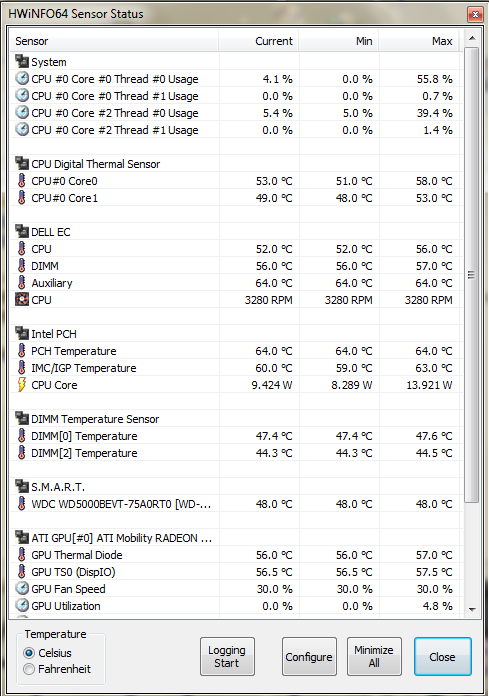Click the vertical scrollbar thumb
Viewport: 489px width, 696px height.
click(472, 275)
